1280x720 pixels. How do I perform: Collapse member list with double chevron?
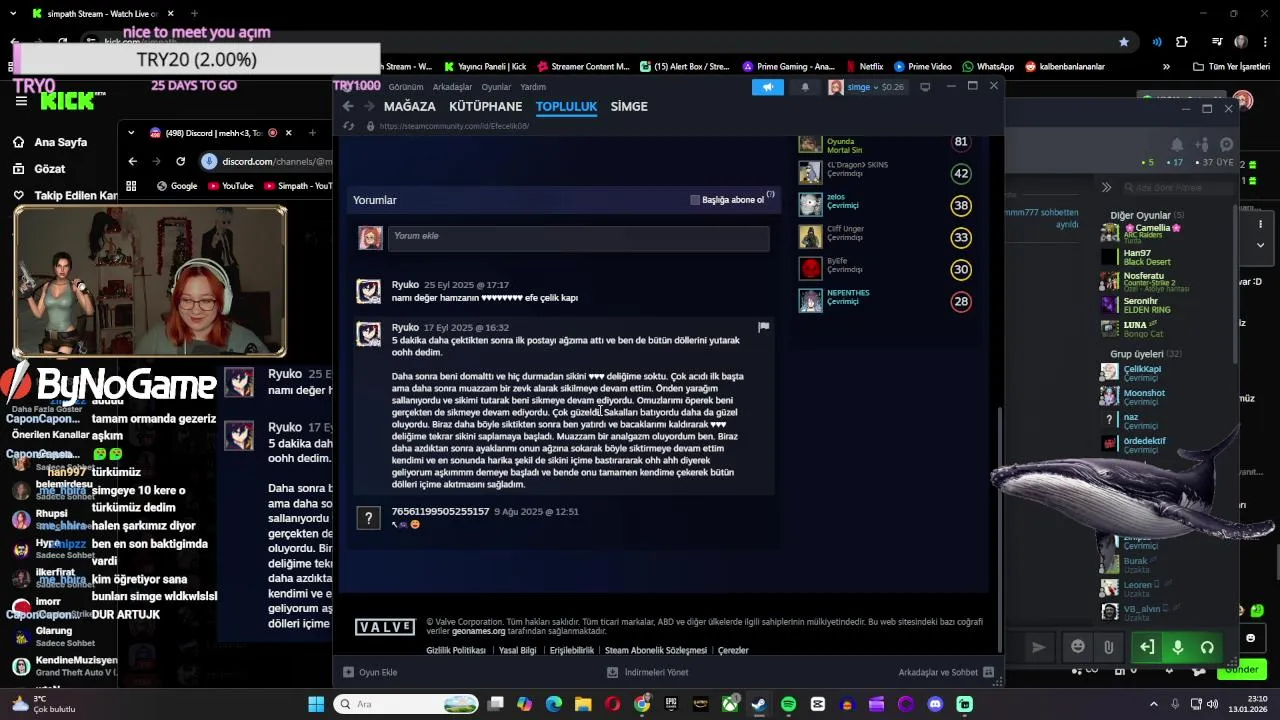(x=1106, y=187)
